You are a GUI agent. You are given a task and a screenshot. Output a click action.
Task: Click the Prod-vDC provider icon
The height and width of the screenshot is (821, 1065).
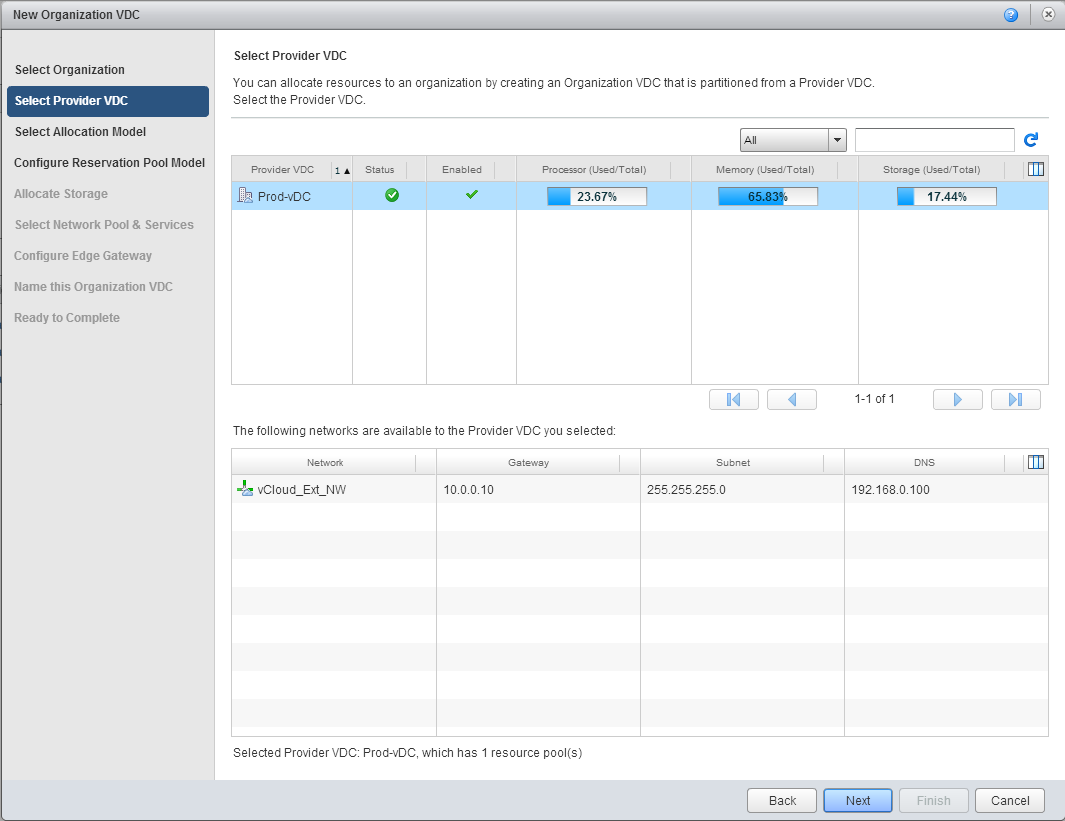click(245, 197)
